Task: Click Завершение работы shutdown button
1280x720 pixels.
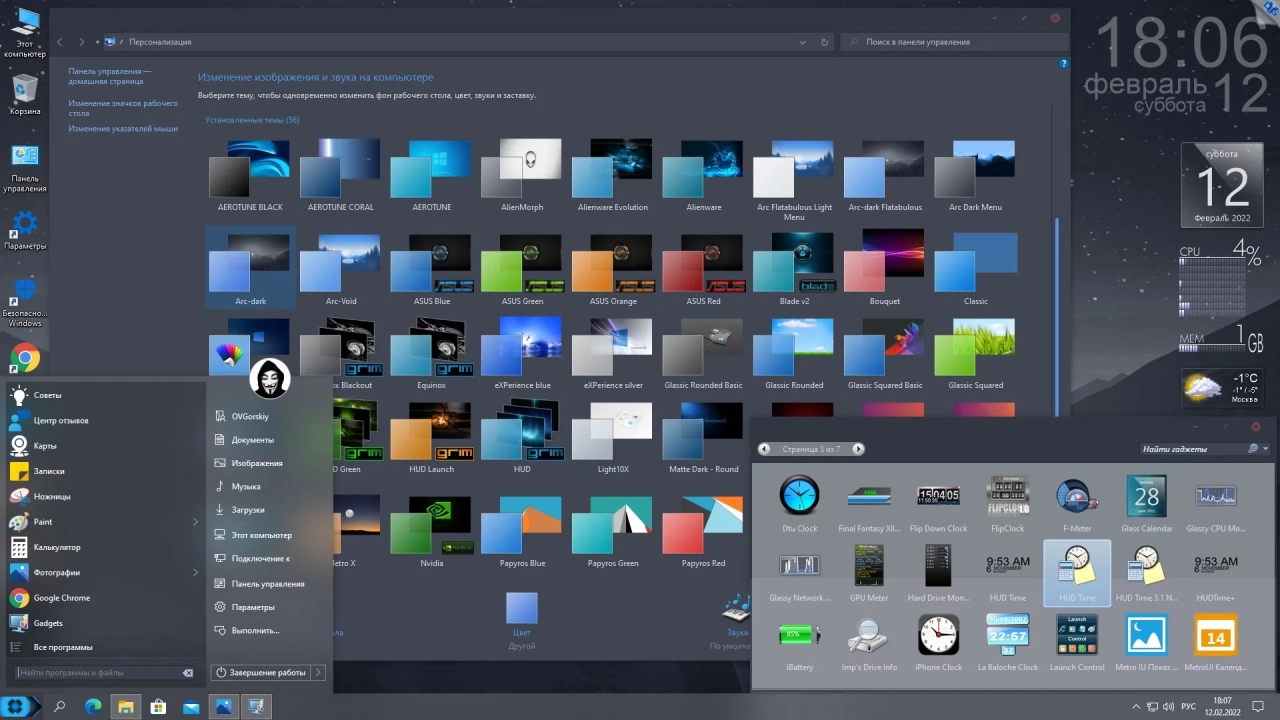Action: [261, 673]
